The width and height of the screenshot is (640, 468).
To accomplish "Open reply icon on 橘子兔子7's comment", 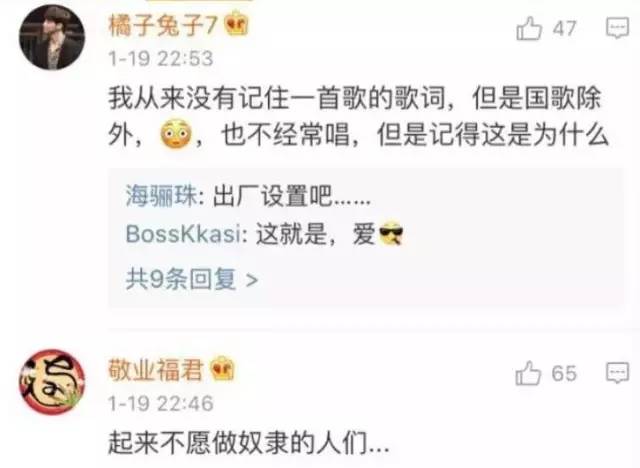I will point(617,28).
